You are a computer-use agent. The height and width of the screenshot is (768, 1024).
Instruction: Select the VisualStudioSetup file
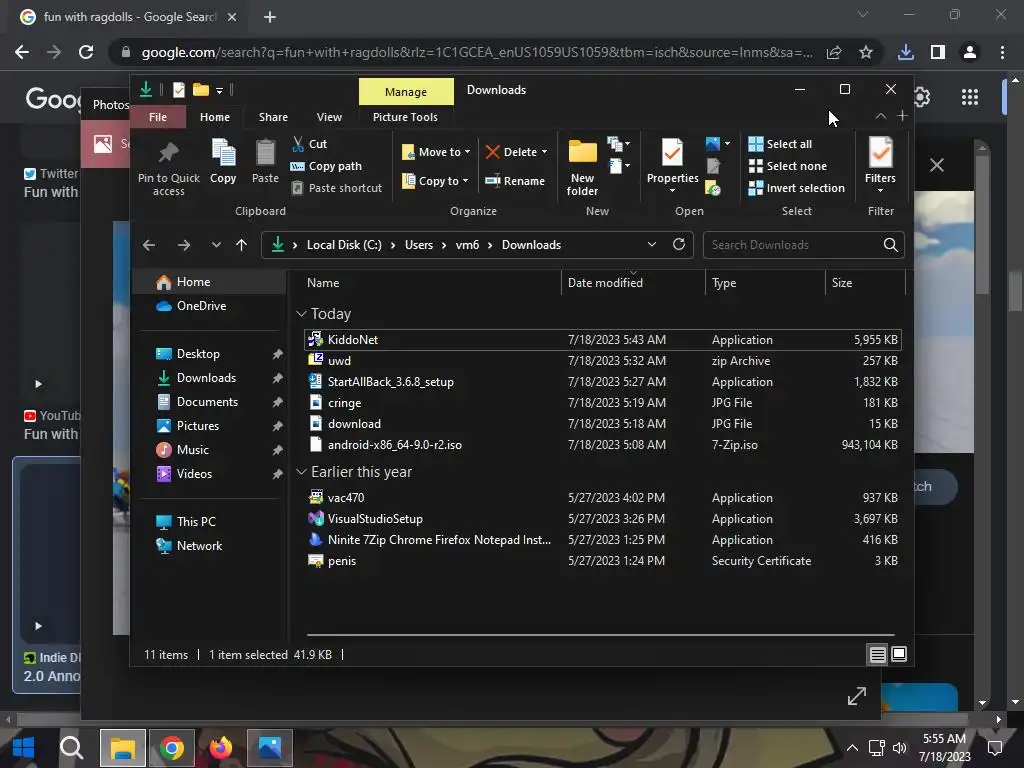pos(602,519)
